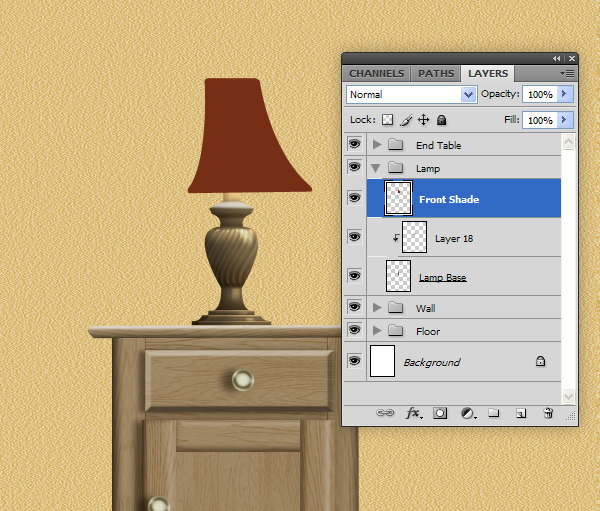Image resolution: width=600 pixels, height=511 pixels.
Task: Click the Layer 18 thumbnail
Action: pos(414,238)
